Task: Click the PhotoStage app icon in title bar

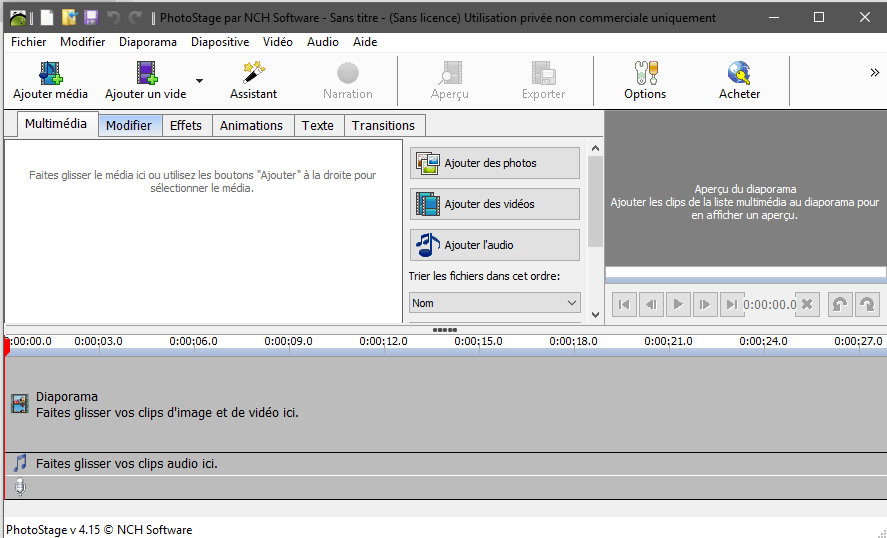Action: (x=18, y=18)
